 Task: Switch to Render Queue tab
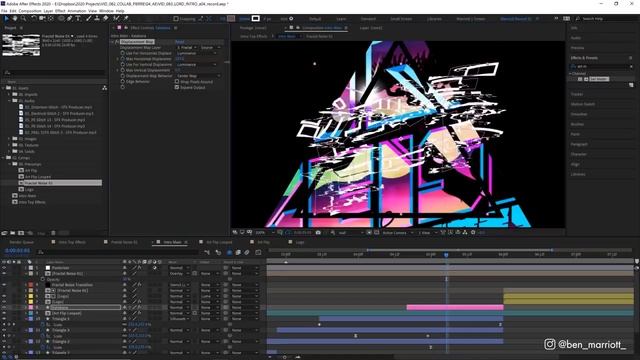pos(21,242)
